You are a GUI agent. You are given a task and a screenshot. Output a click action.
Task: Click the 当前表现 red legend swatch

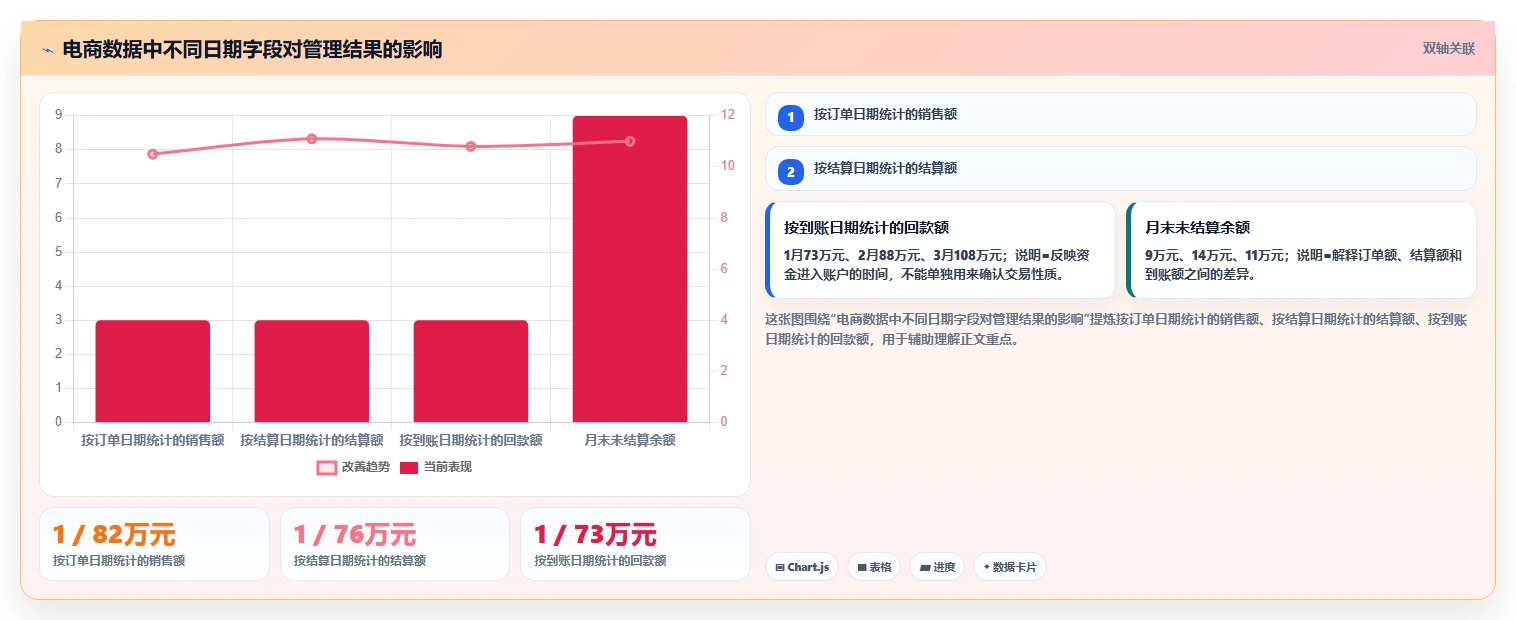tap(409, 467)
